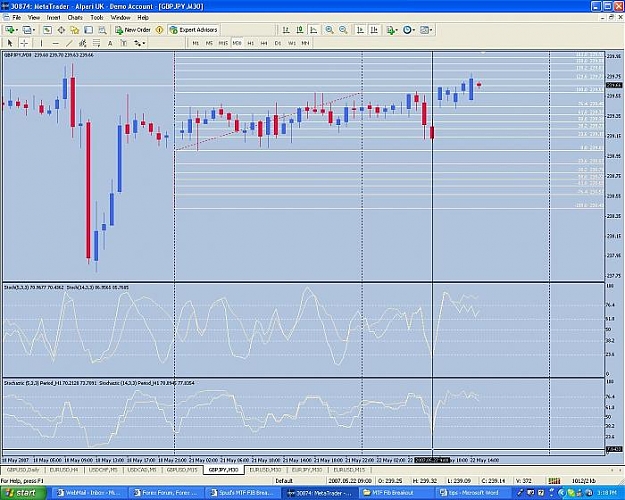Select the Equidistant Channel tool
This screenshot has height=500, width=625.
83,43
